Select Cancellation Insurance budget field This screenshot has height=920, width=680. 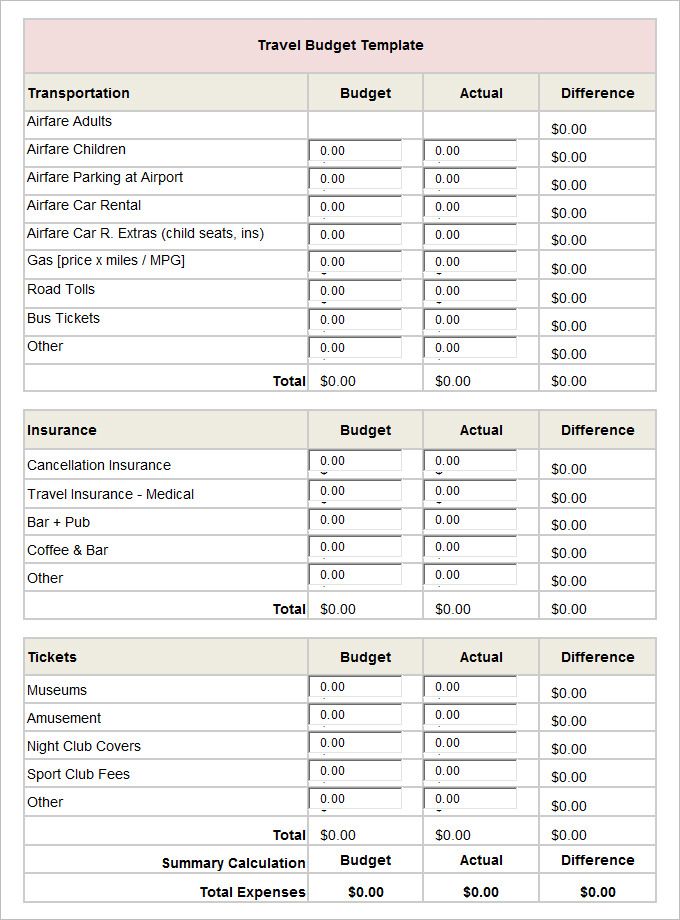click(x=356, y=461)
